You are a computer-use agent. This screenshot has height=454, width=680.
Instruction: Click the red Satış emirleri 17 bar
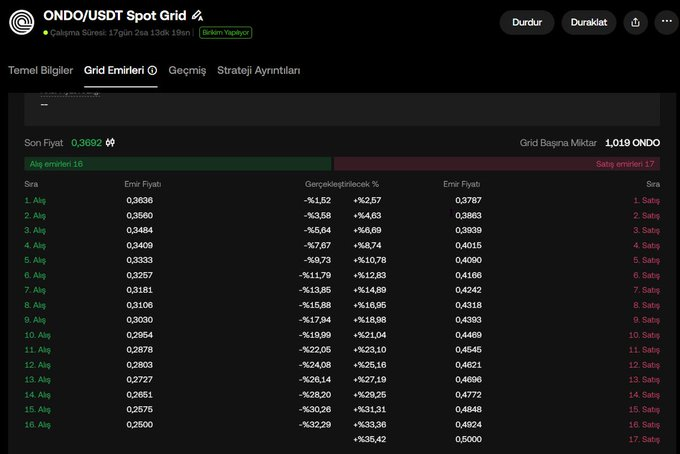pyautogui.click(x=497, y=164)
